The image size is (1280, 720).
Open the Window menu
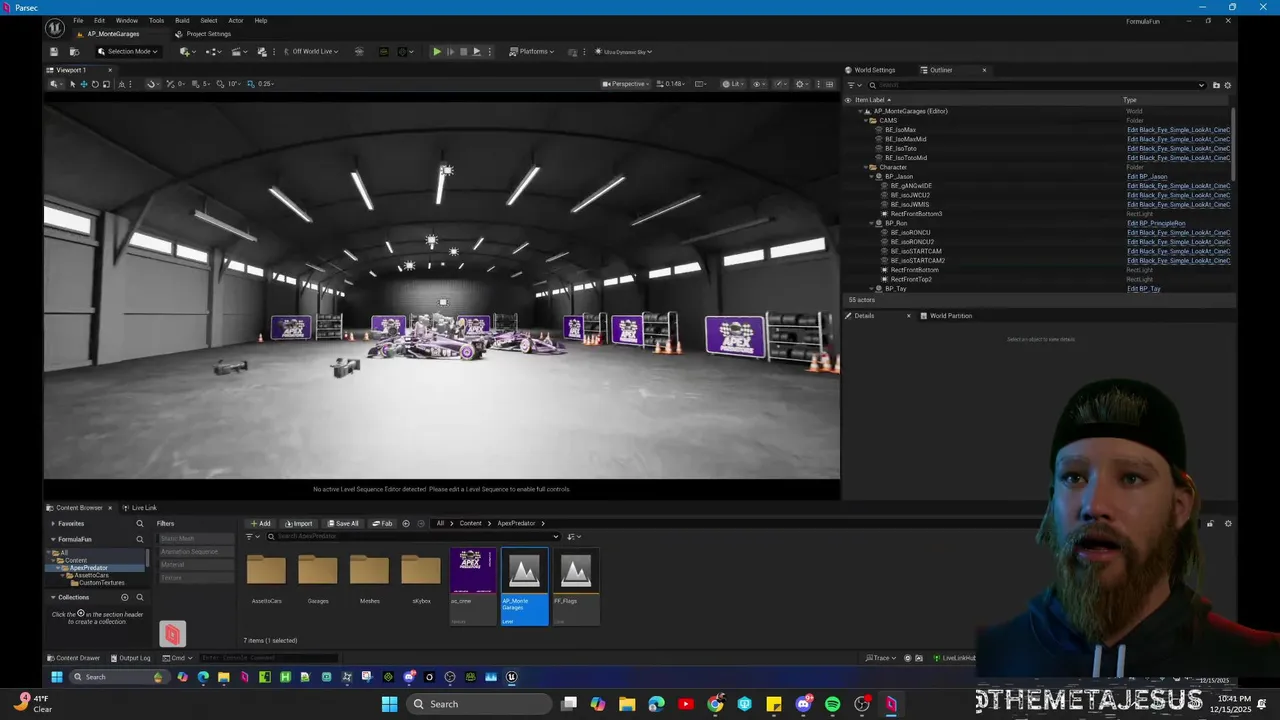(x=127, y=20)
